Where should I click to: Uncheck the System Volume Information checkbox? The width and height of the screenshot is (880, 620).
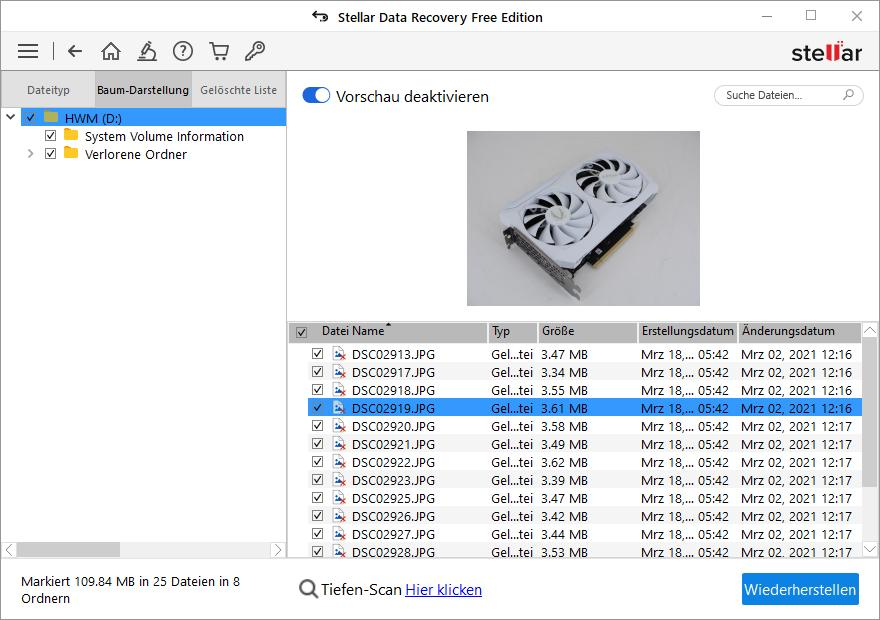[x=51, y=136]
